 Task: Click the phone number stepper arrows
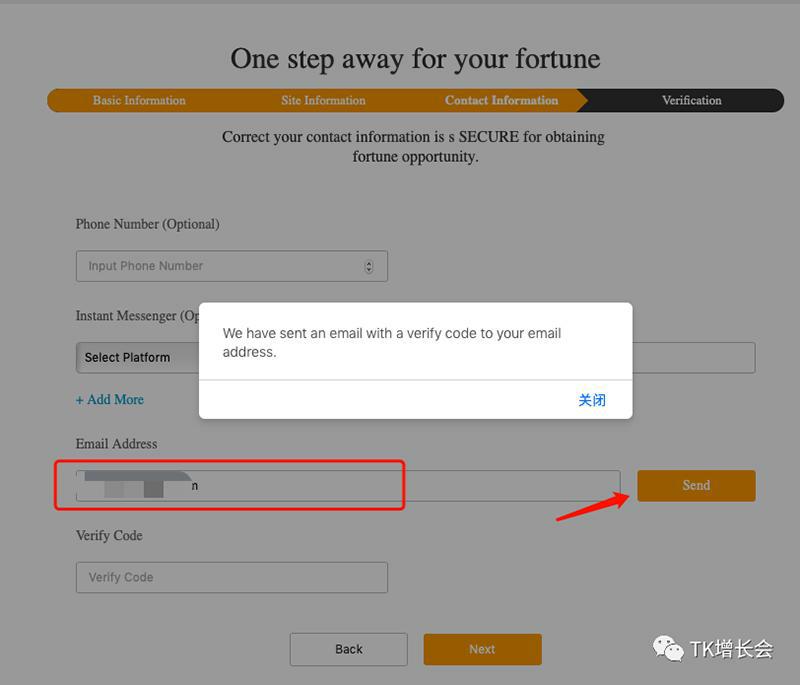pos(369,266)
